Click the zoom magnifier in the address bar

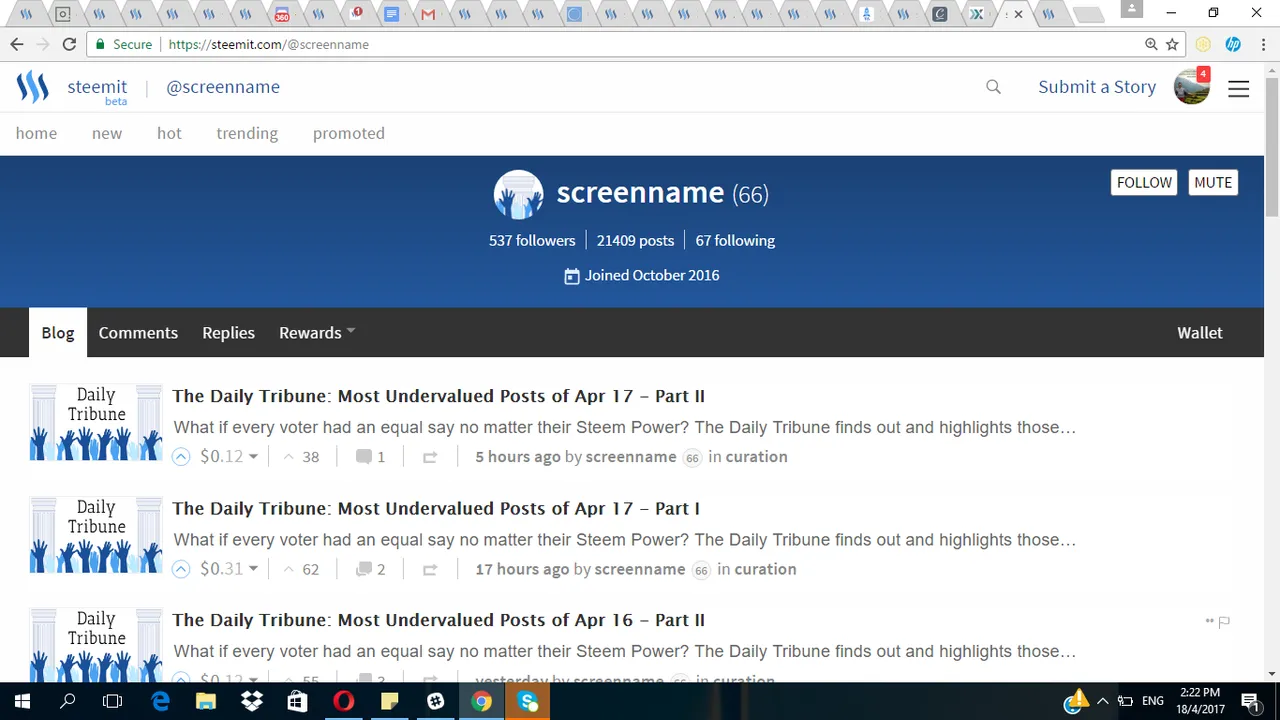pos(1151,44)
